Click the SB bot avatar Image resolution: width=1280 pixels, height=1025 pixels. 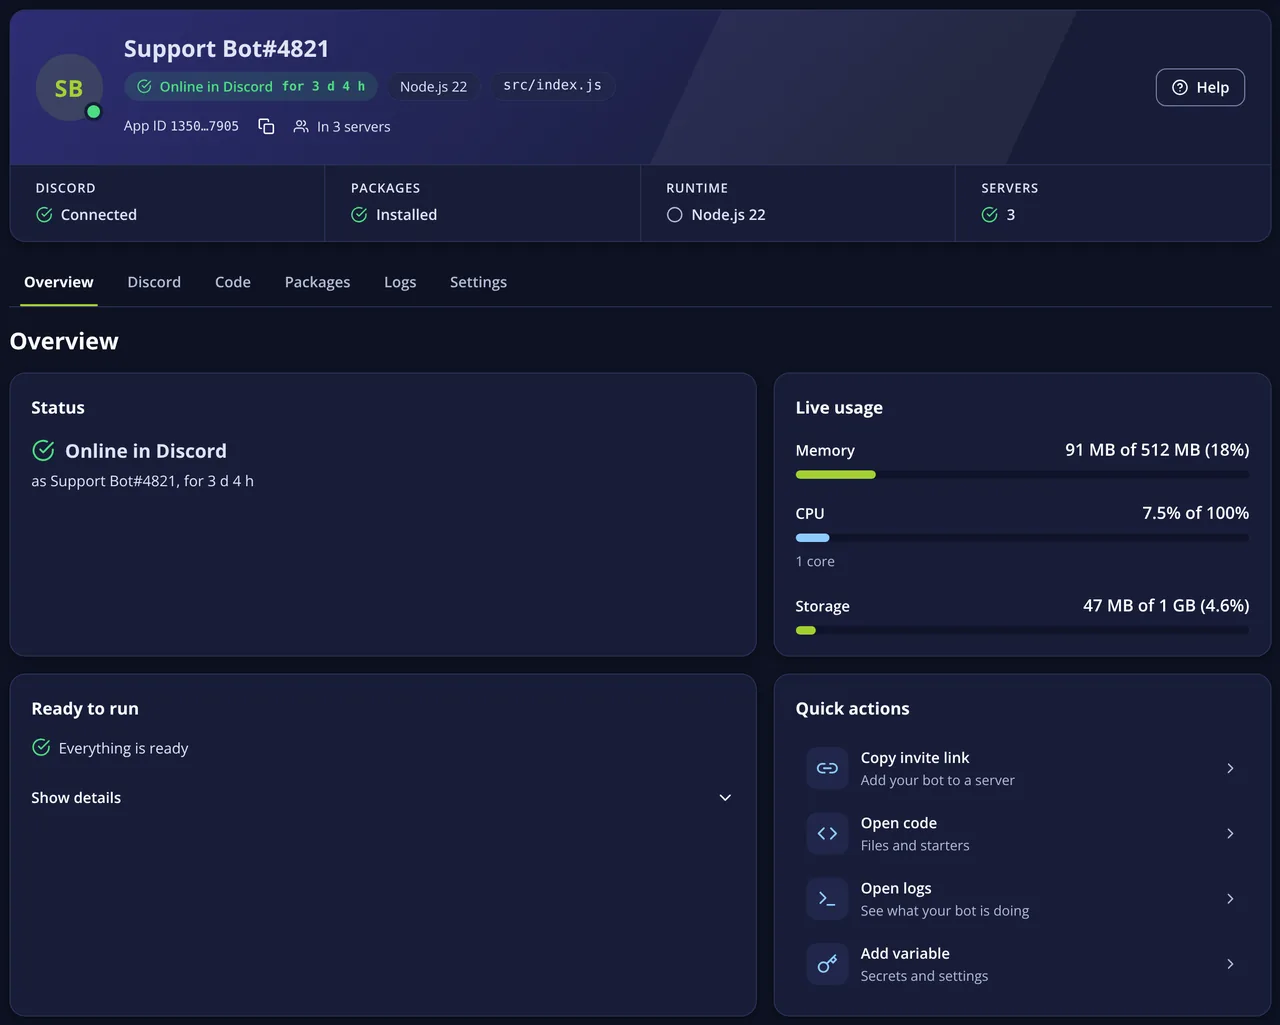[x=69, y=88]
